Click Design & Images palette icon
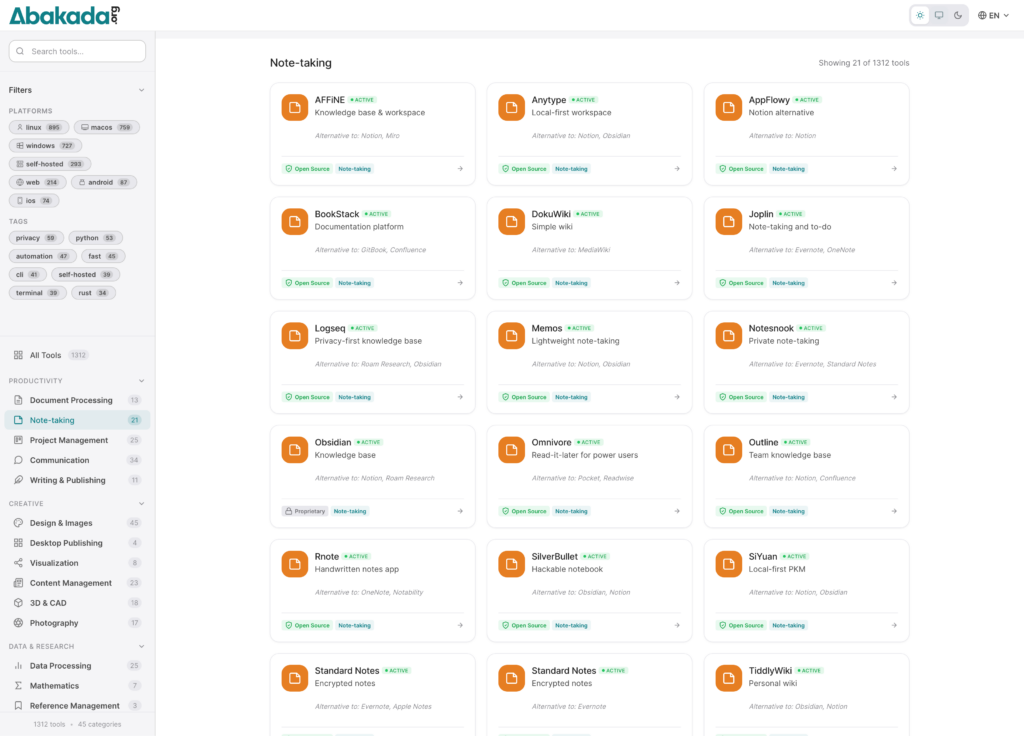The width and height of the screenshot is (1024, 736). click(x=19, y=523)
